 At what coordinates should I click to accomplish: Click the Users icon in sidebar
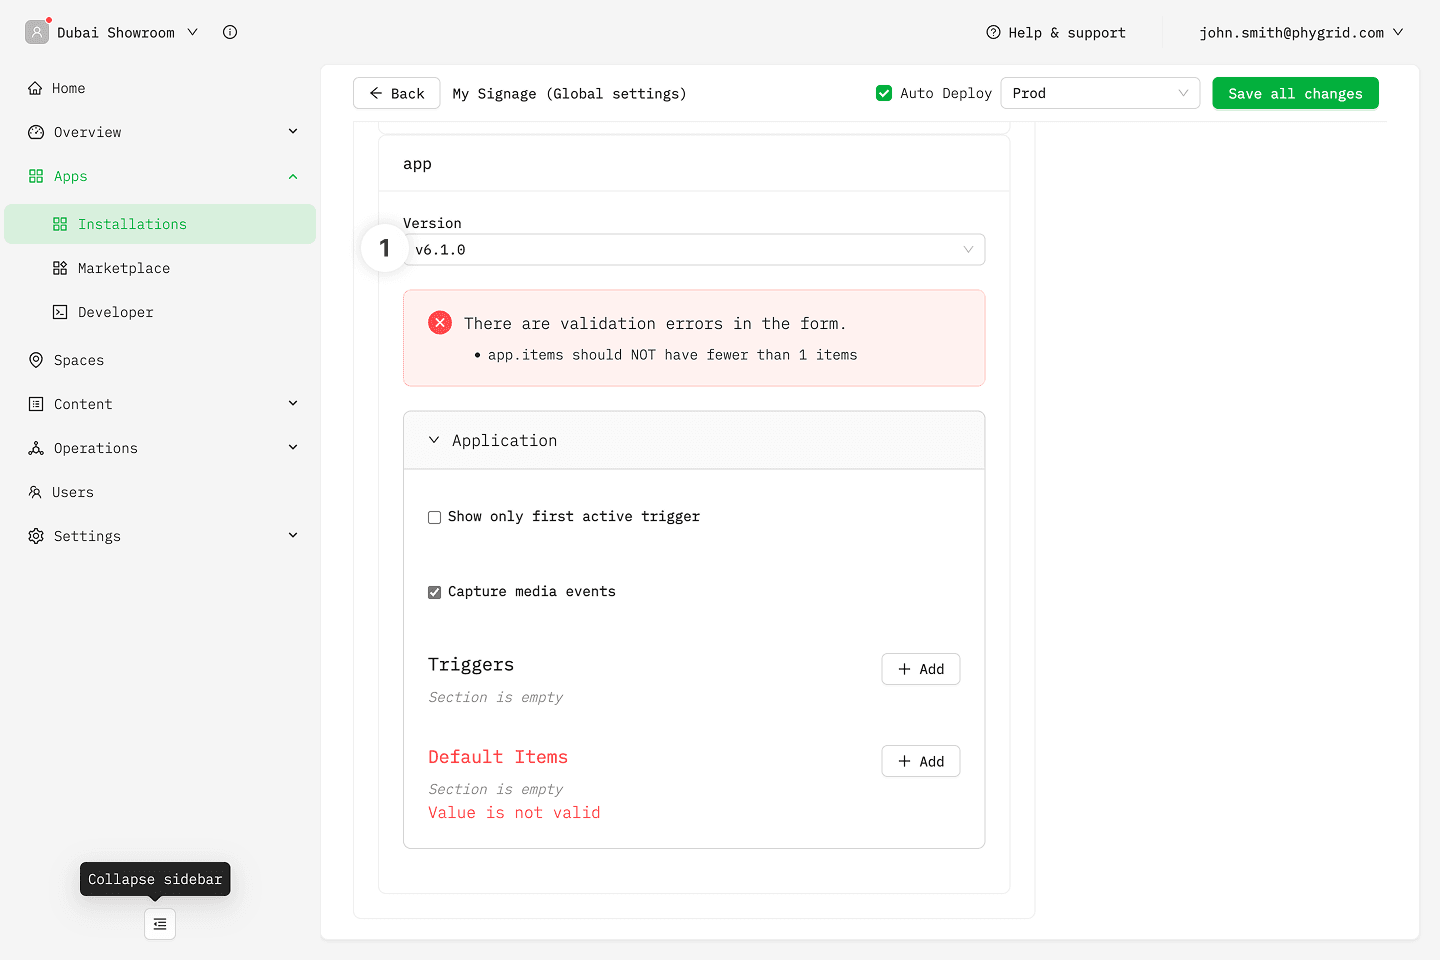pos(36,492)
